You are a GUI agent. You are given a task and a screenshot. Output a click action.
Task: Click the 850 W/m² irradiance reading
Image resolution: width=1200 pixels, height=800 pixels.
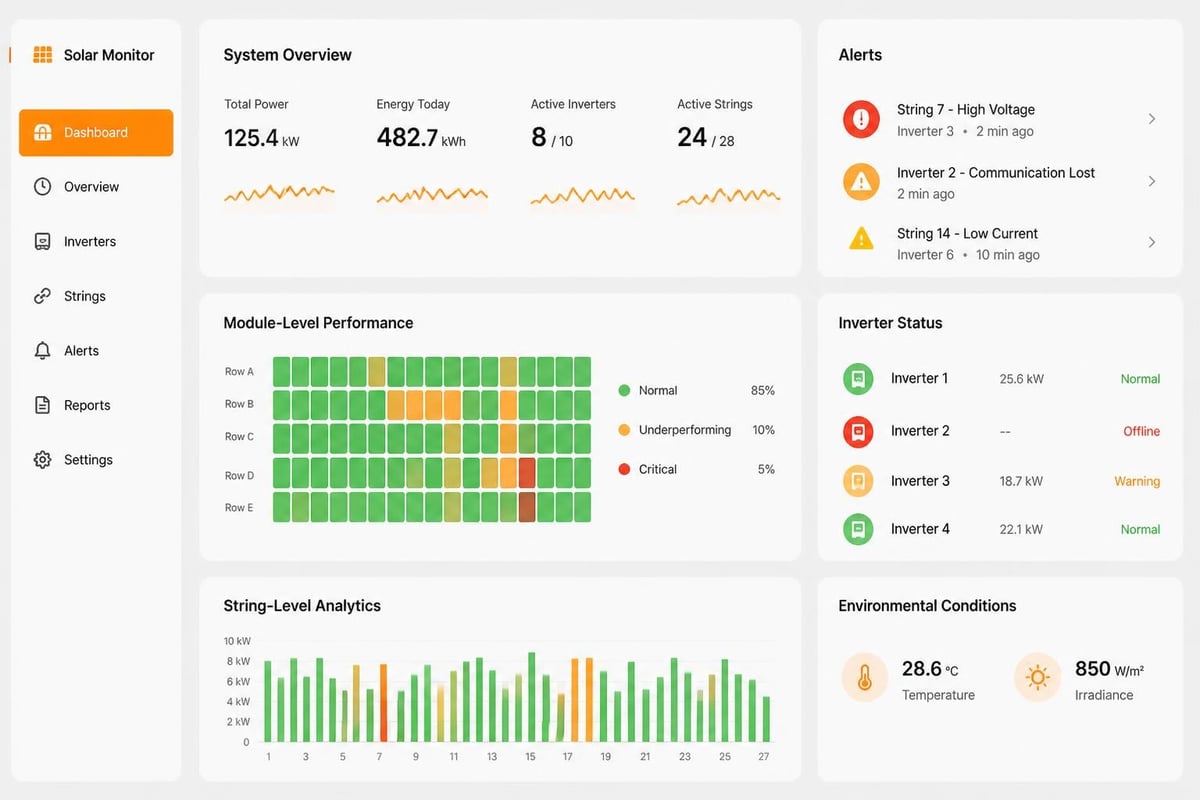click(1109, 669)
